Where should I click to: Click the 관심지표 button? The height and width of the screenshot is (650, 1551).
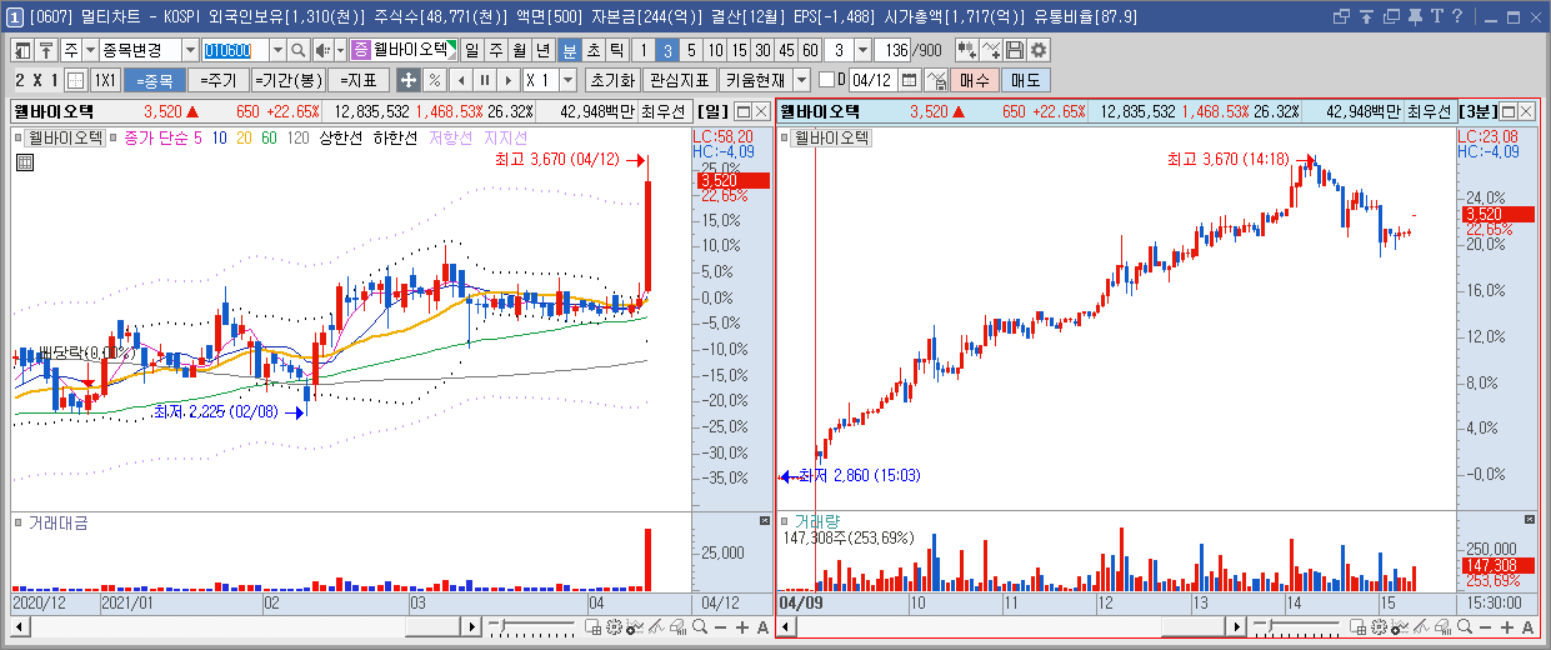pos(679,80)
